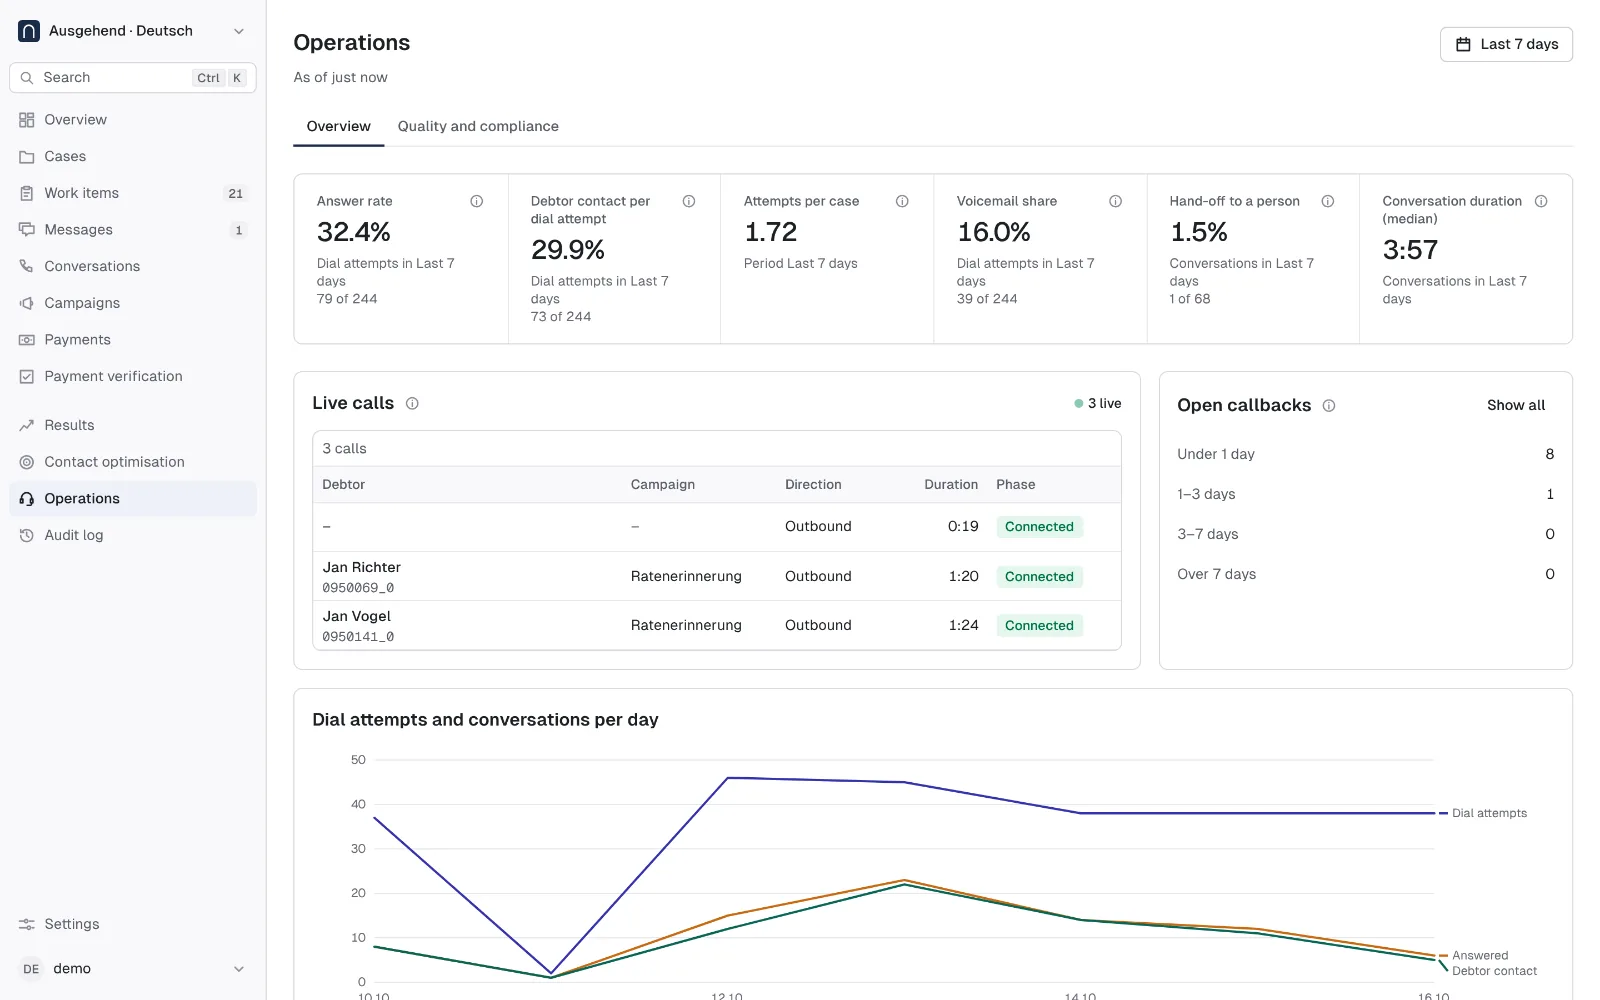
Task: Open the Overview sidebar icon
Action: coord(27,120)
